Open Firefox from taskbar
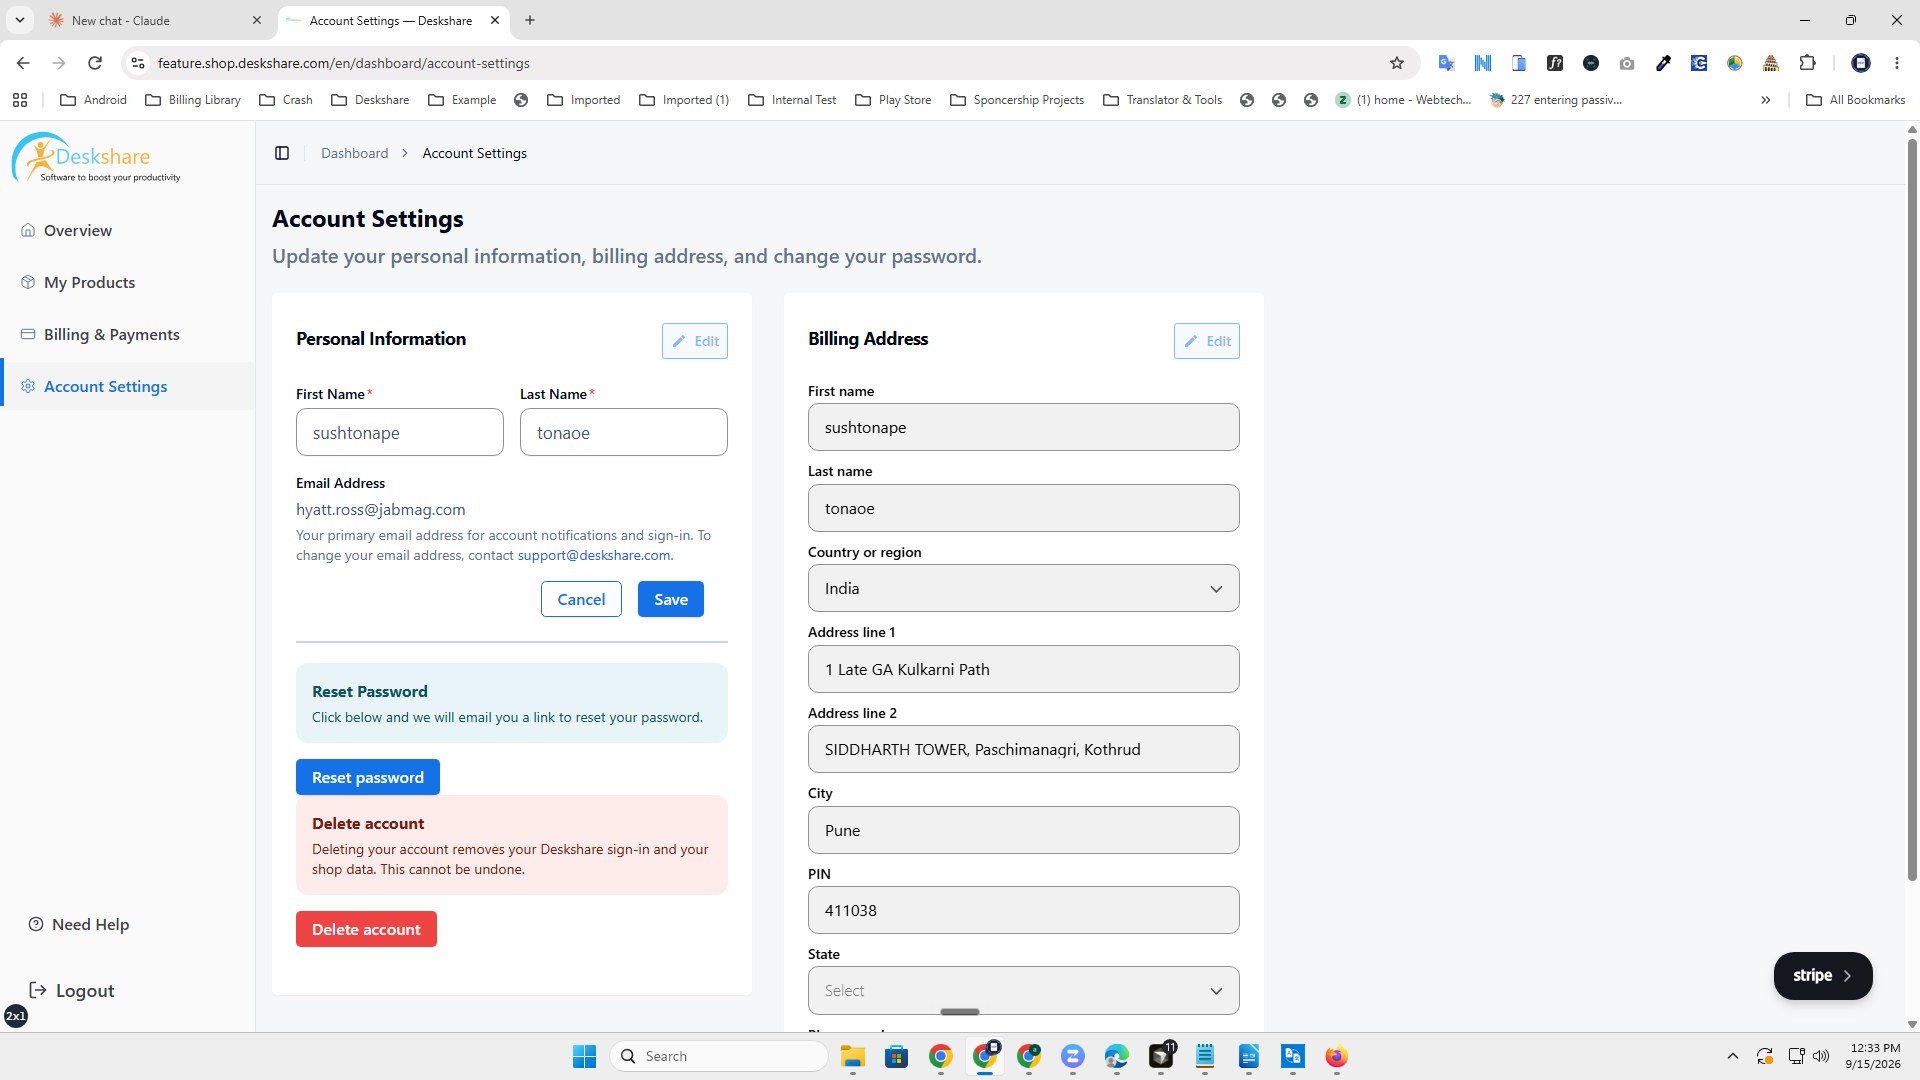 point(1336,1056)
